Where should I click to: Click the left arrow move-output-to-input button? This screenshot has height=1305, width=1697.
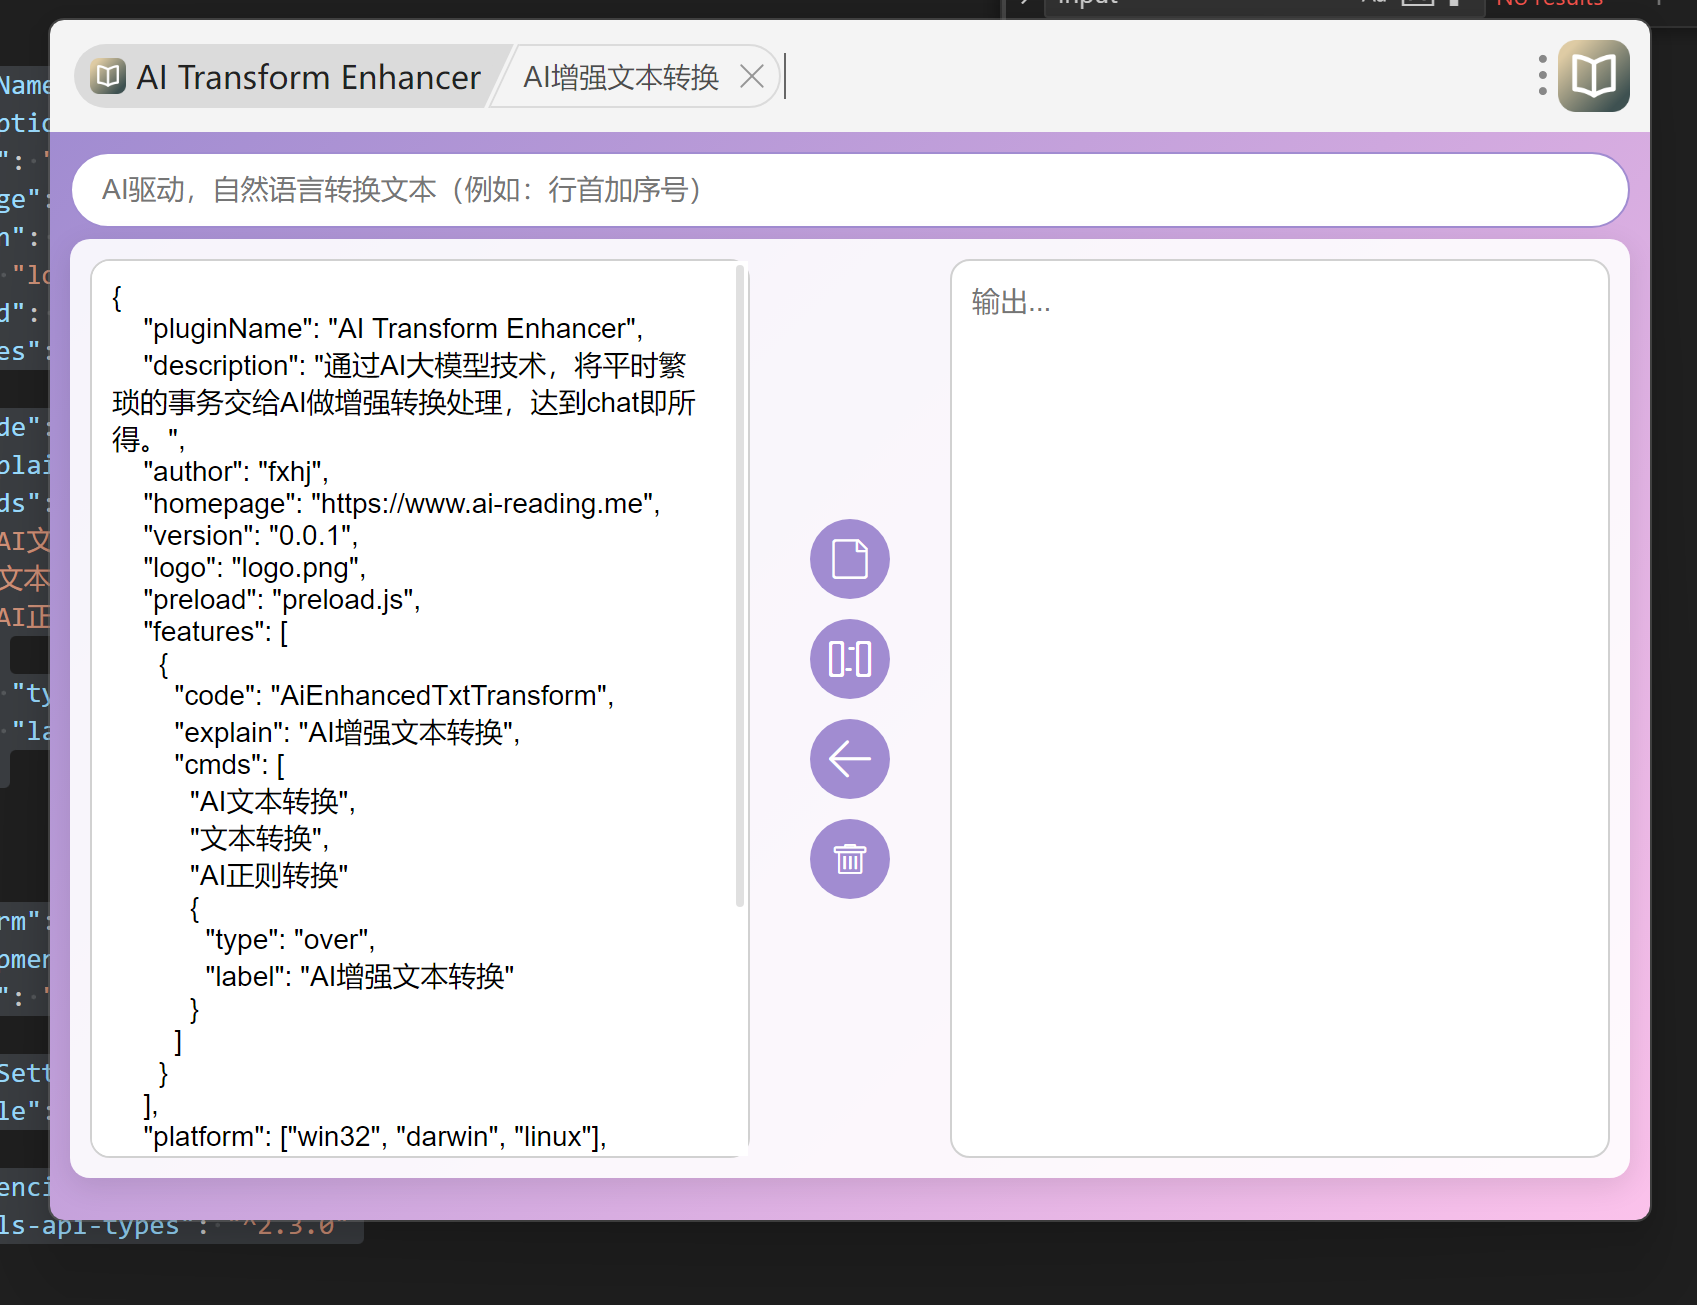(849, 759)
